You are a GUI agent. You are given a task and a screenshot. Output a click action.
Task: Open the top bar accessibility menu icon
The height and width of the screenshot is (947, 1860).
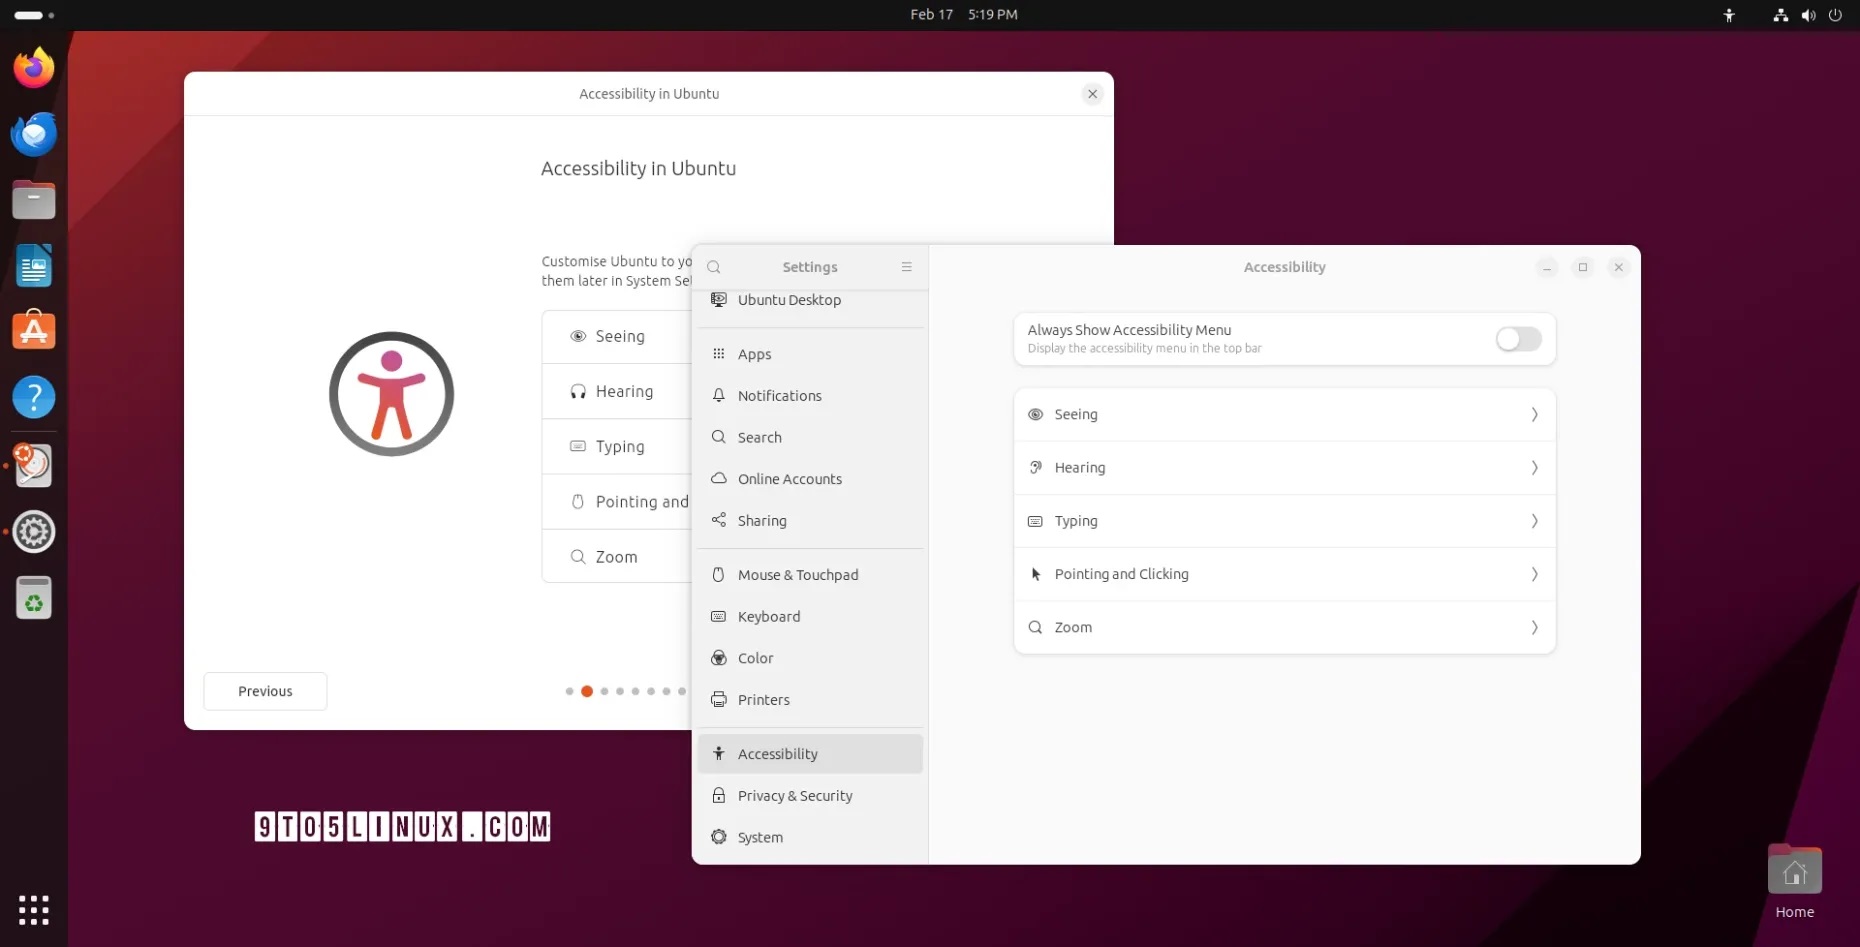[1729, 15]
